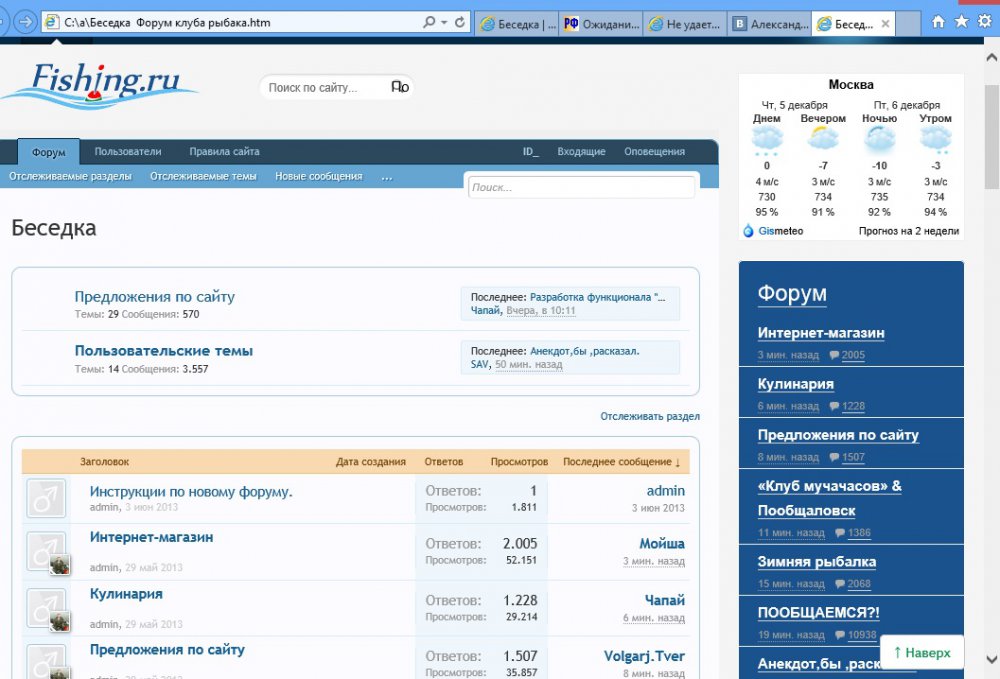Close the active Беседка browser tab
The image size is (1000, 679).
point(886,24)
